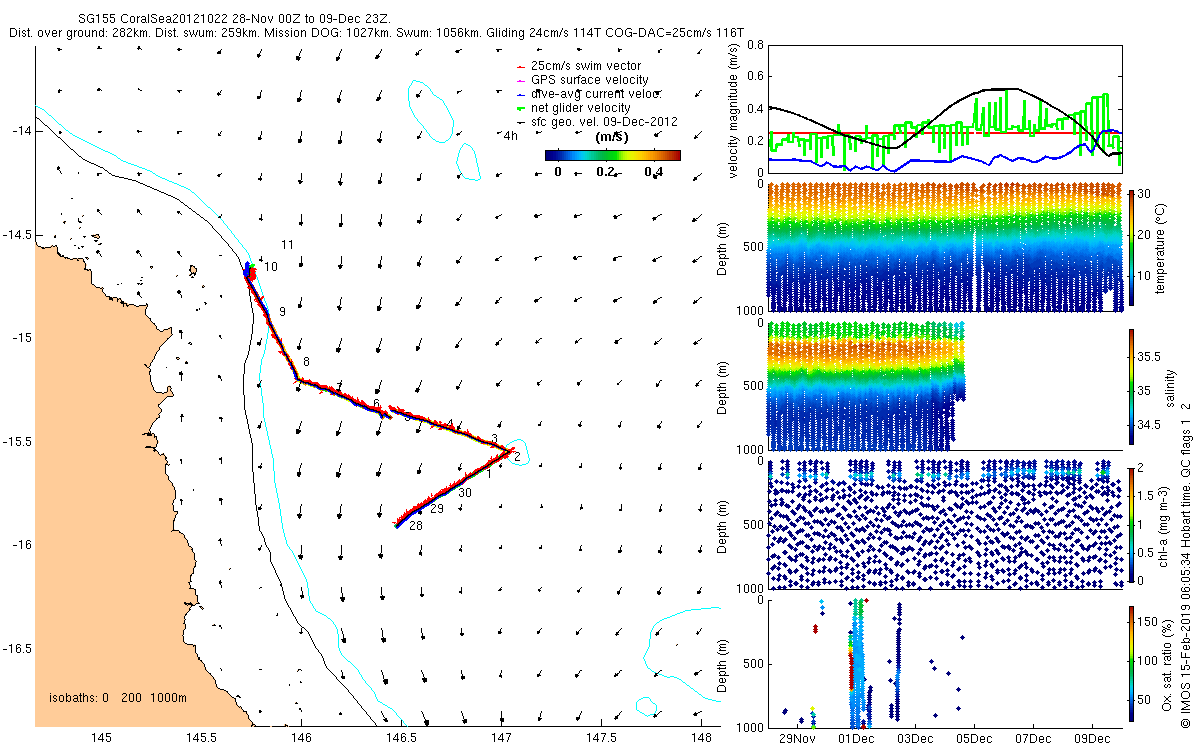Click the -15.5 latitude tick label
Viewport: 1200px width, 750px height.
click(17, 441)
